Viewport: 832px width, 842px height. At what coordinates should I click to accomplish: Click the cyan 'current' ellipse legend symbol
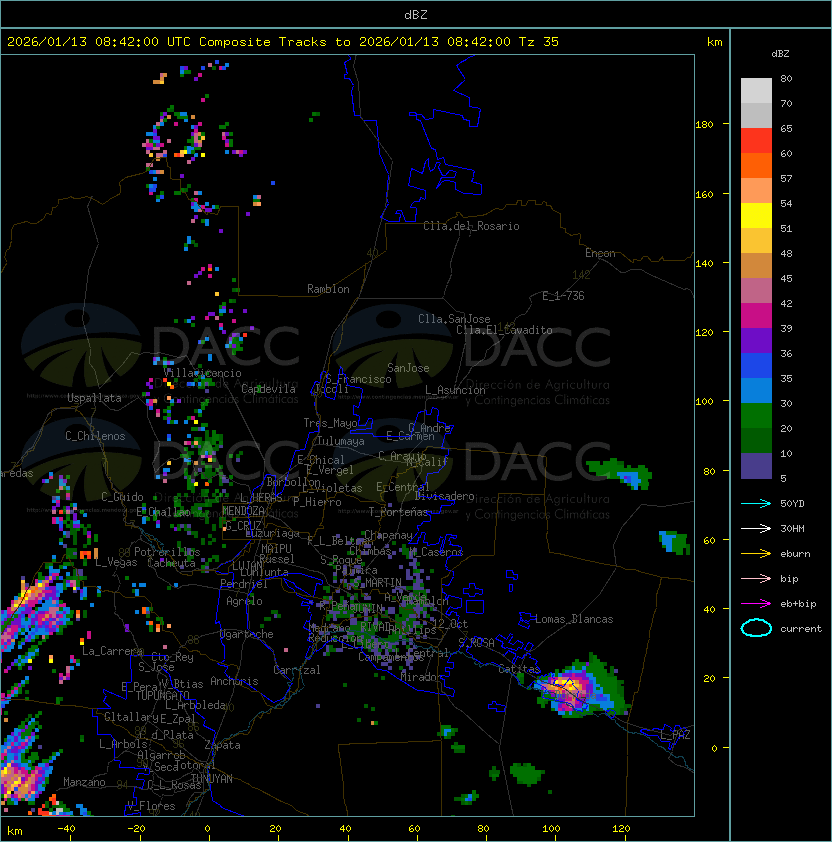(756, 628)
